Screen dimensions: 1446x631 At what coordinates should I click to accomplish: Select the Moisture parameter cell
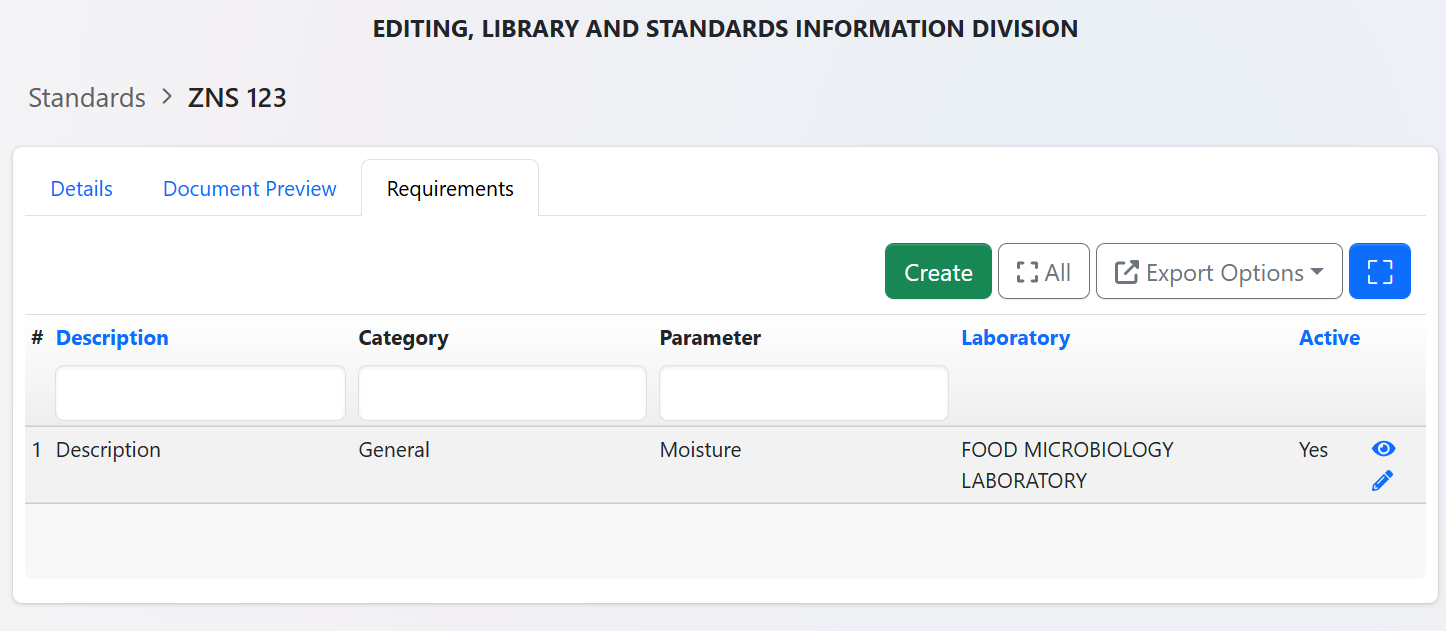tap(700, 450)
